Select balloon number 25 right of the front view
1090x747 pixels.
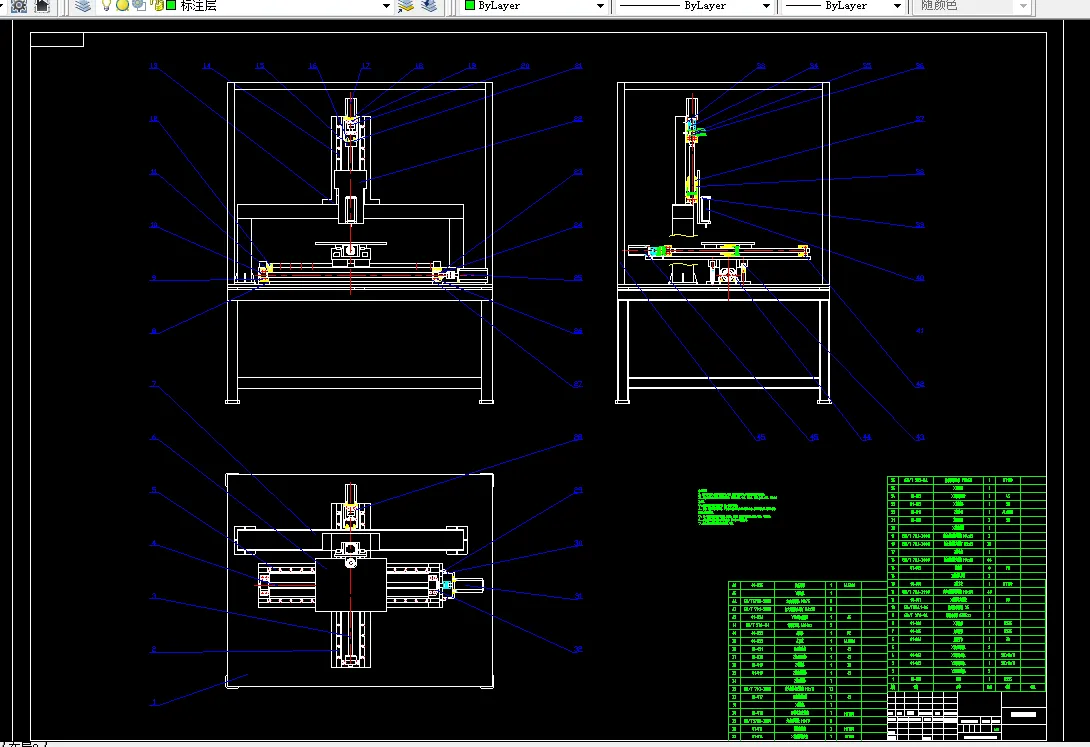tap(578, 278)
